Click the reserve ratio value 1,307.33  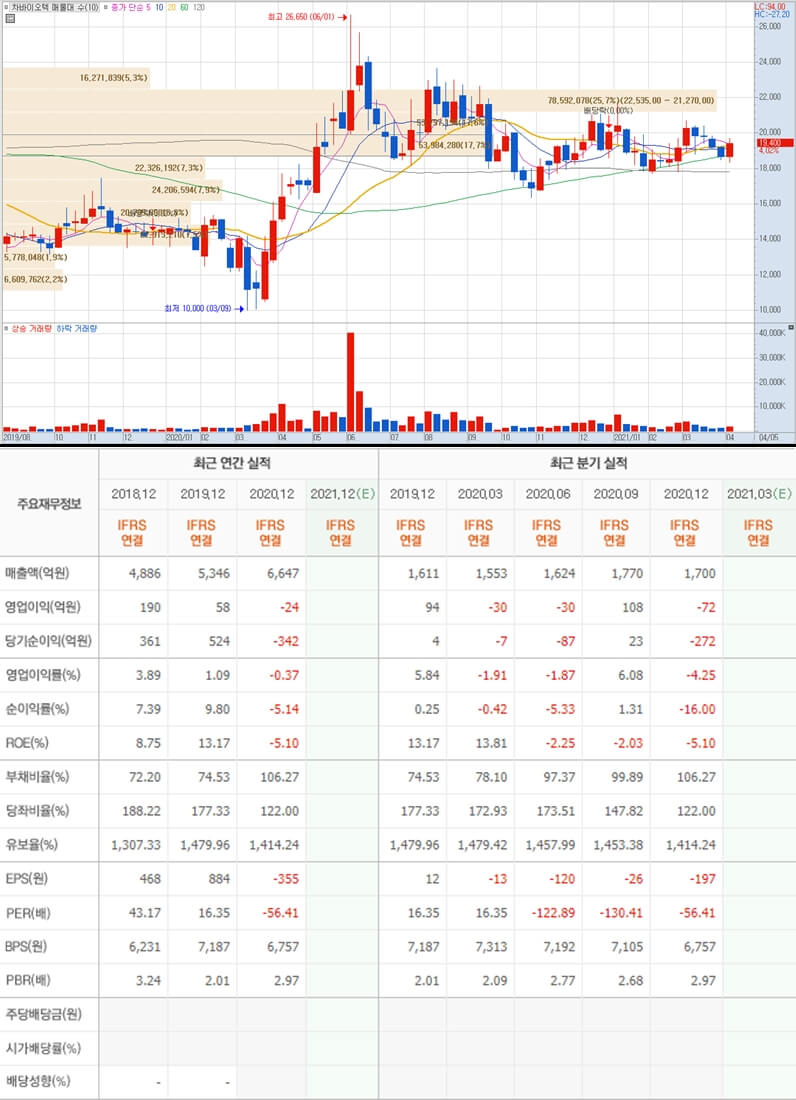[x=136, y=845]
